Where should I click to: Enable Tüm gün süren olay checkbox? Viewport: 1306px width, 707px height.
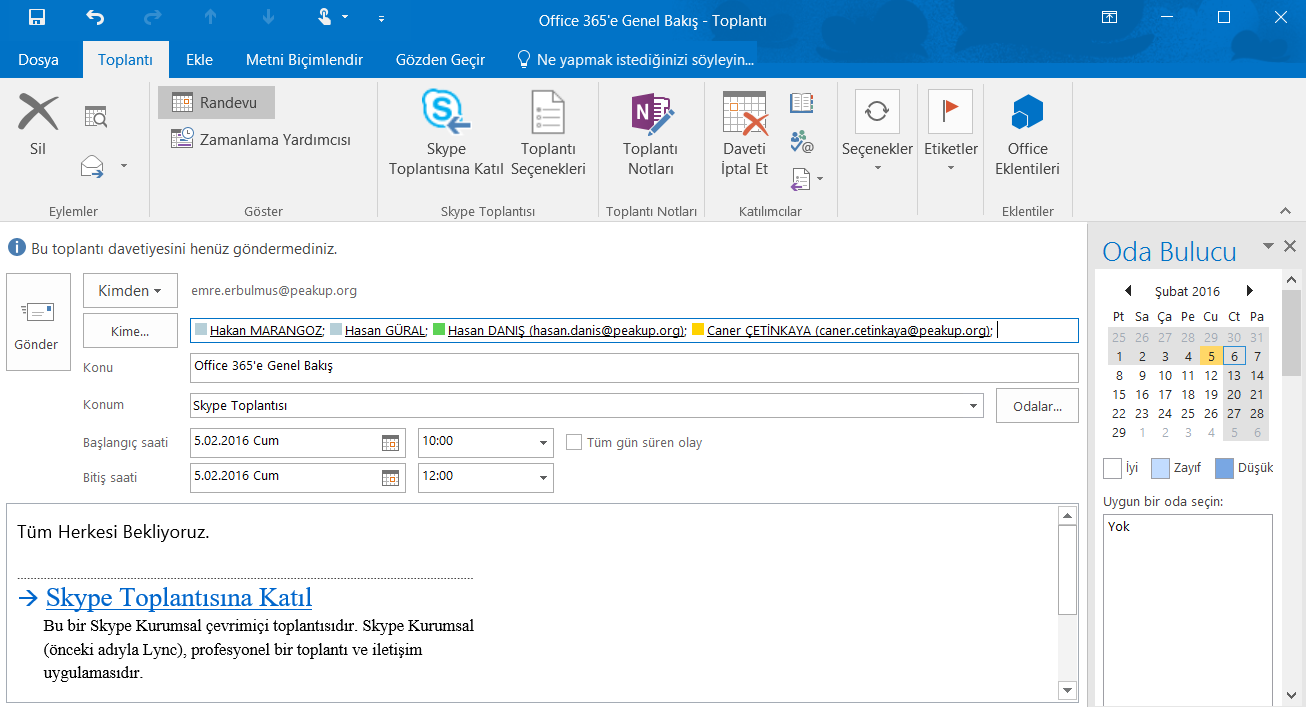(x=574, y=442)
